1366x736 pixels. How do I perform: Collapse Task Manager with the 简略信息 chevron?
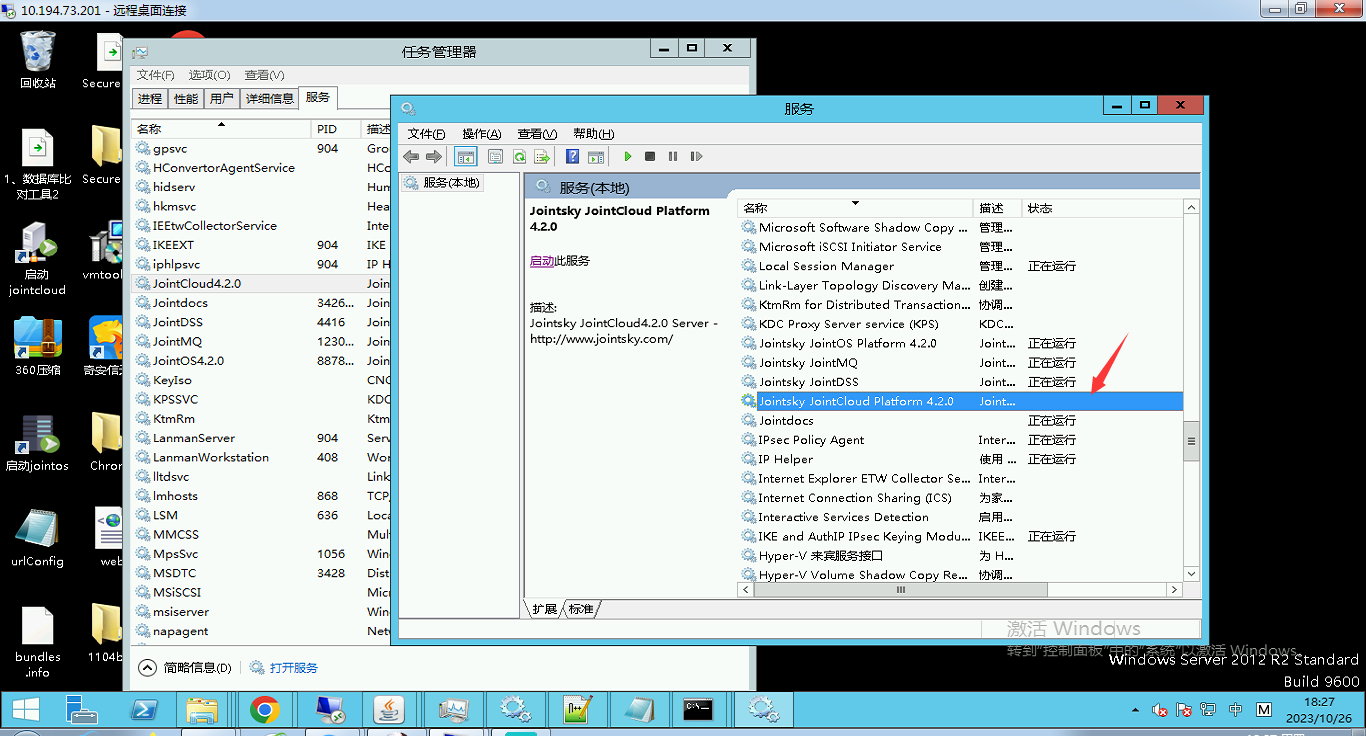click(148, 668)
